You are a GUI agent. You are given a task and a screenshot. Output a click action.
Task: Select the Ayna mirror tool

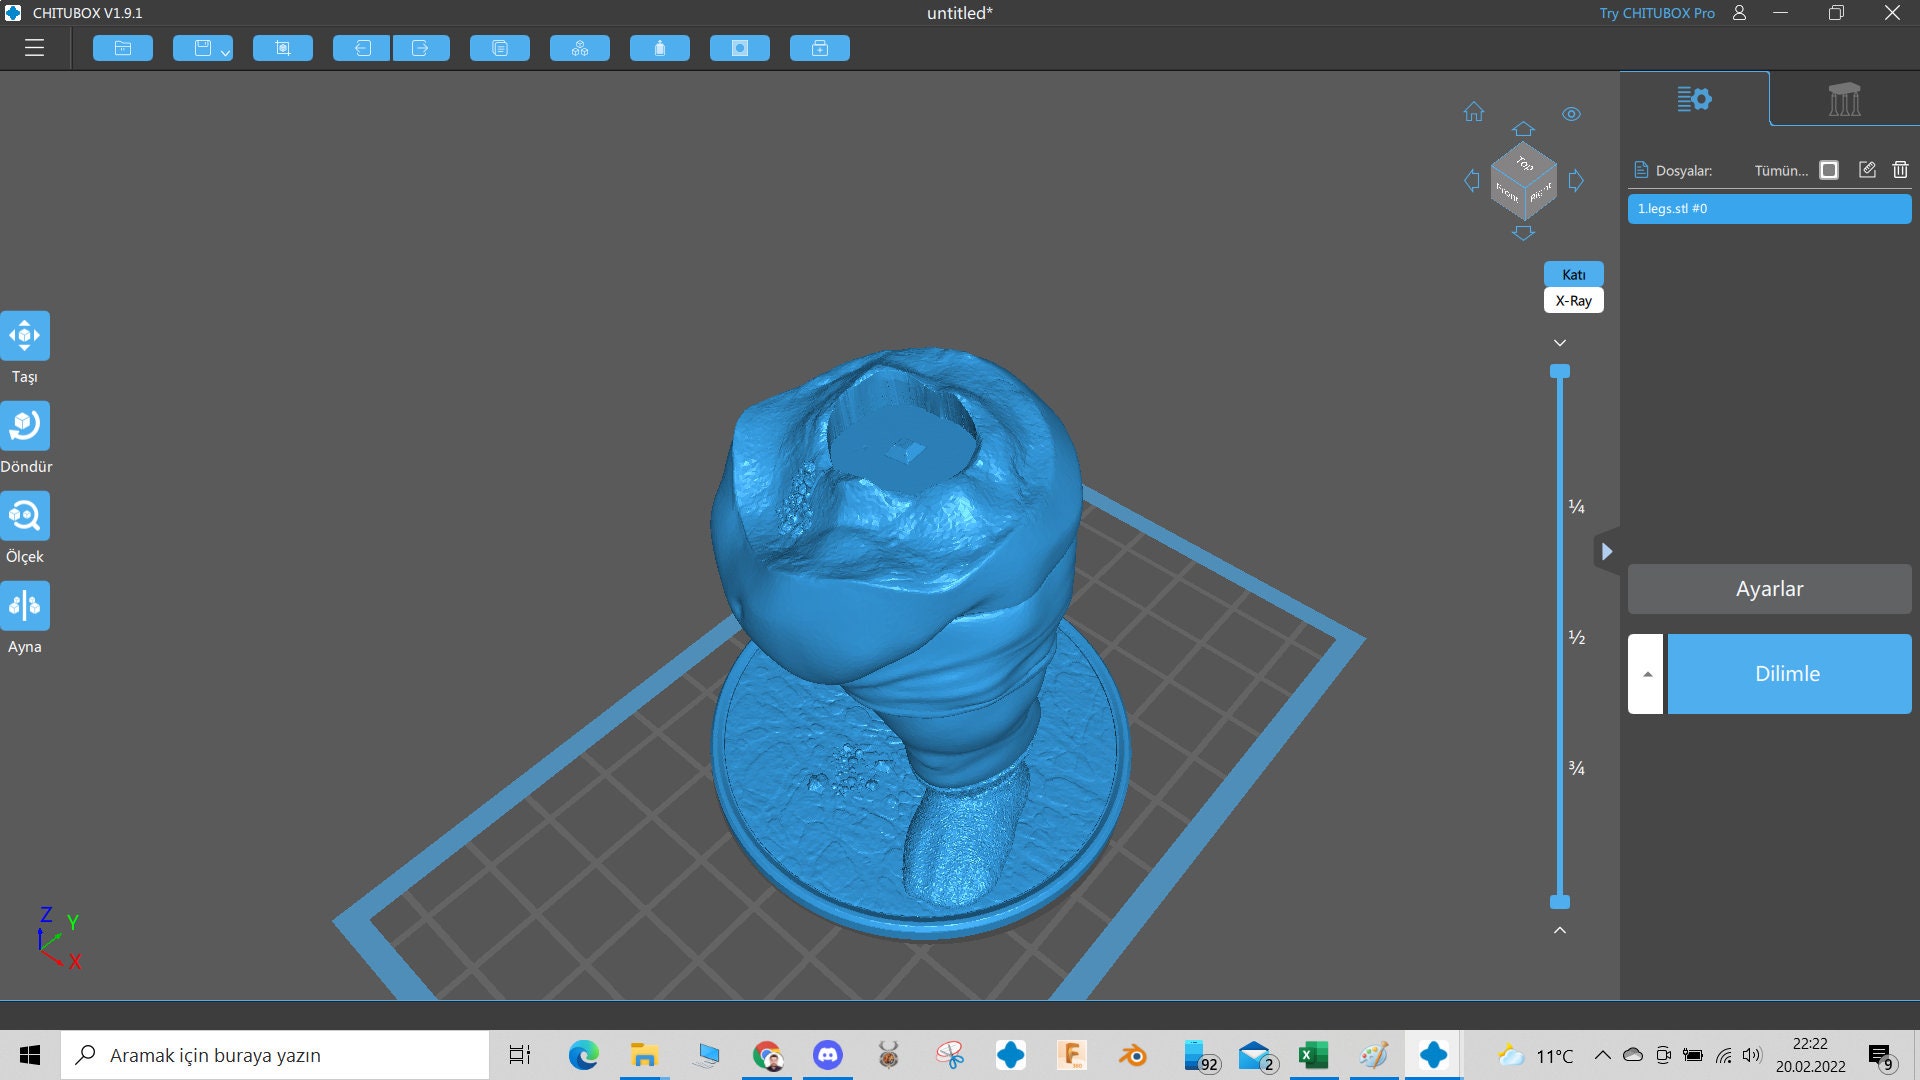click(26, 605)
